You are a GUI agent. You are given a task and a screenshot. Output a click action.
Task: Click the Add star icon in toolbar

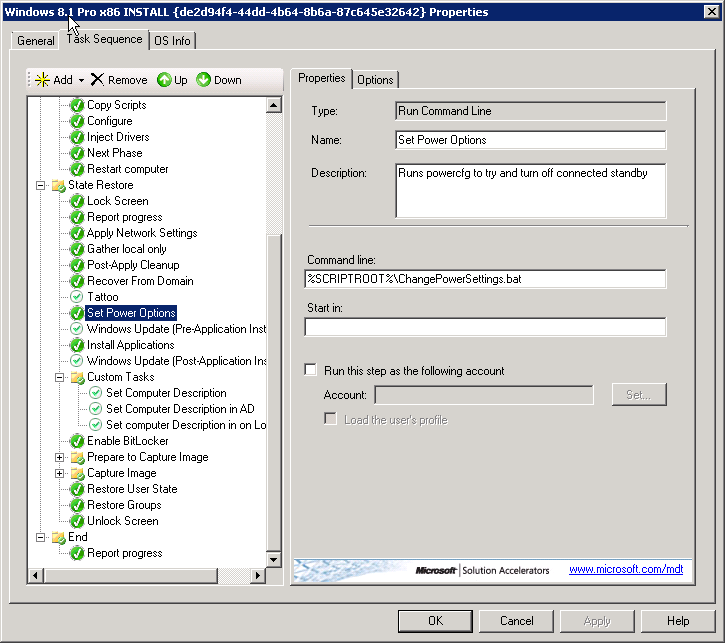coord(42,80)
